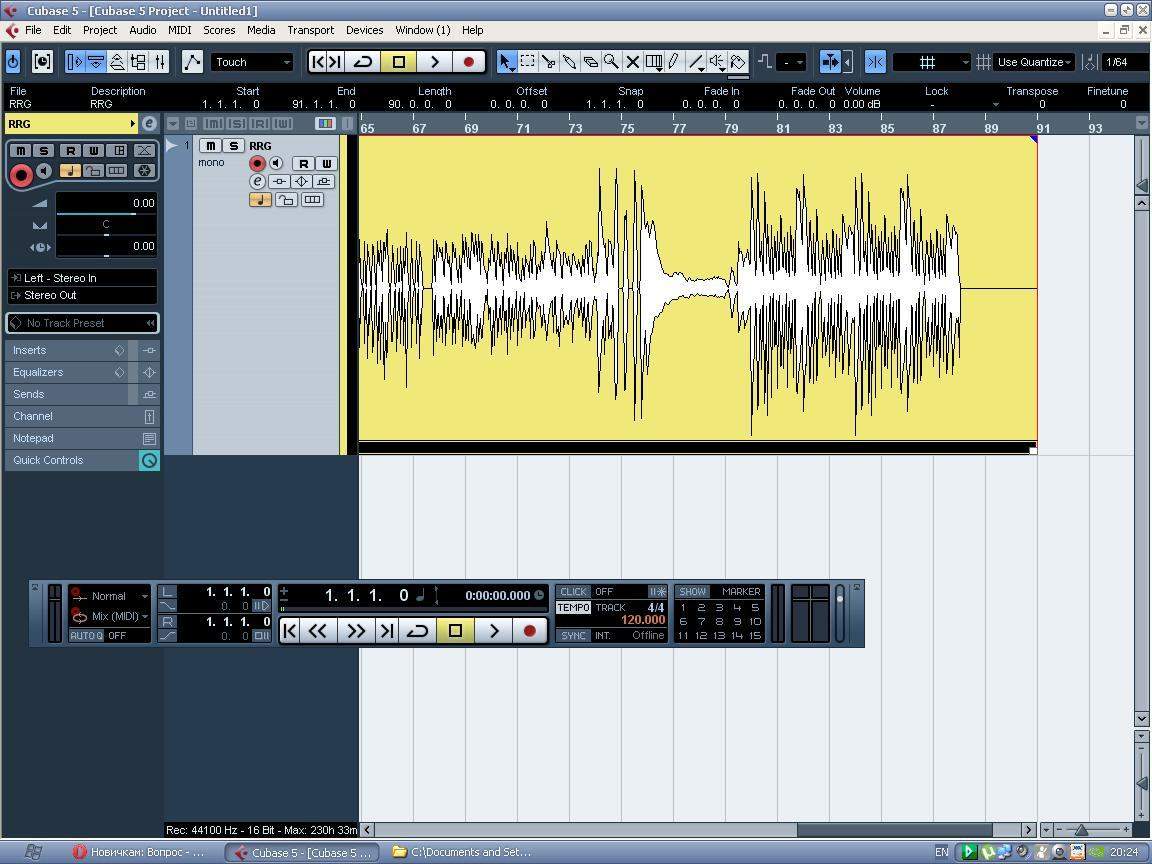
Task: Pick the Zoom magnifier tool
Action: 611,62
